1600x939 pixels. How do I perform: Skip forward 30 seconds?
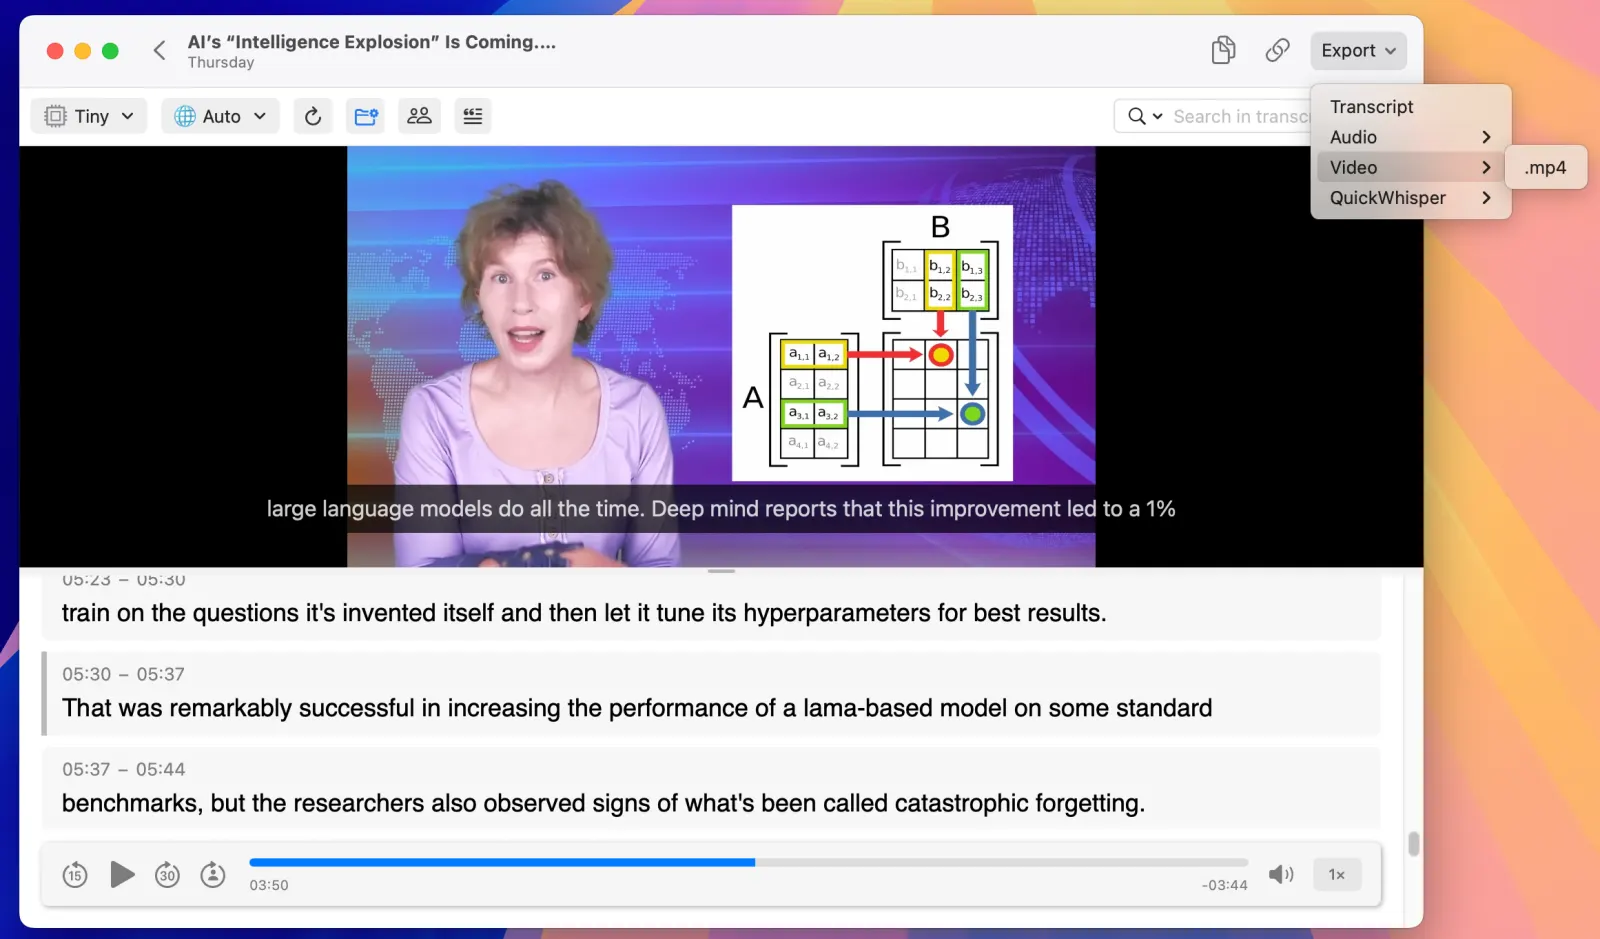[x=167, y=875]
